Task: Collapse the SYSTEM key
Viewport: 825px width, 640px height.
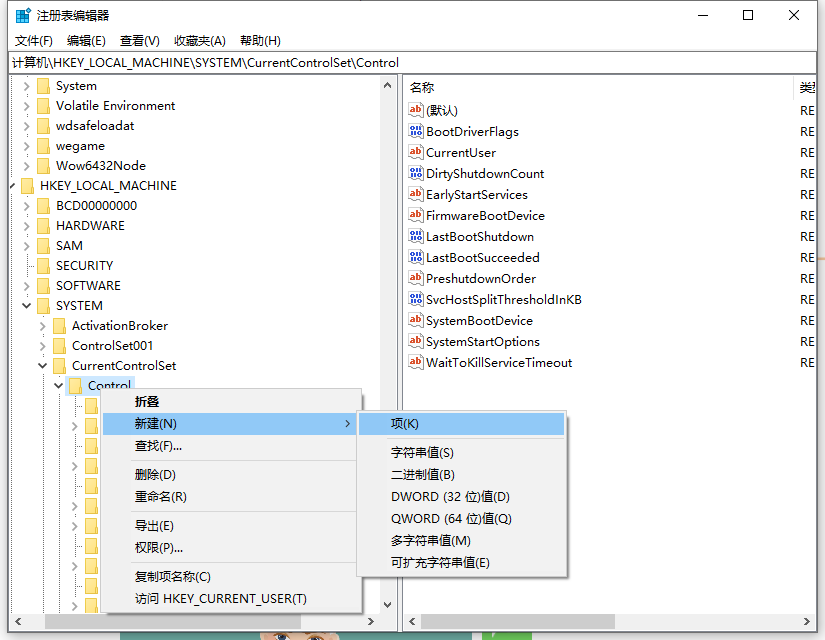Action: 26,306
